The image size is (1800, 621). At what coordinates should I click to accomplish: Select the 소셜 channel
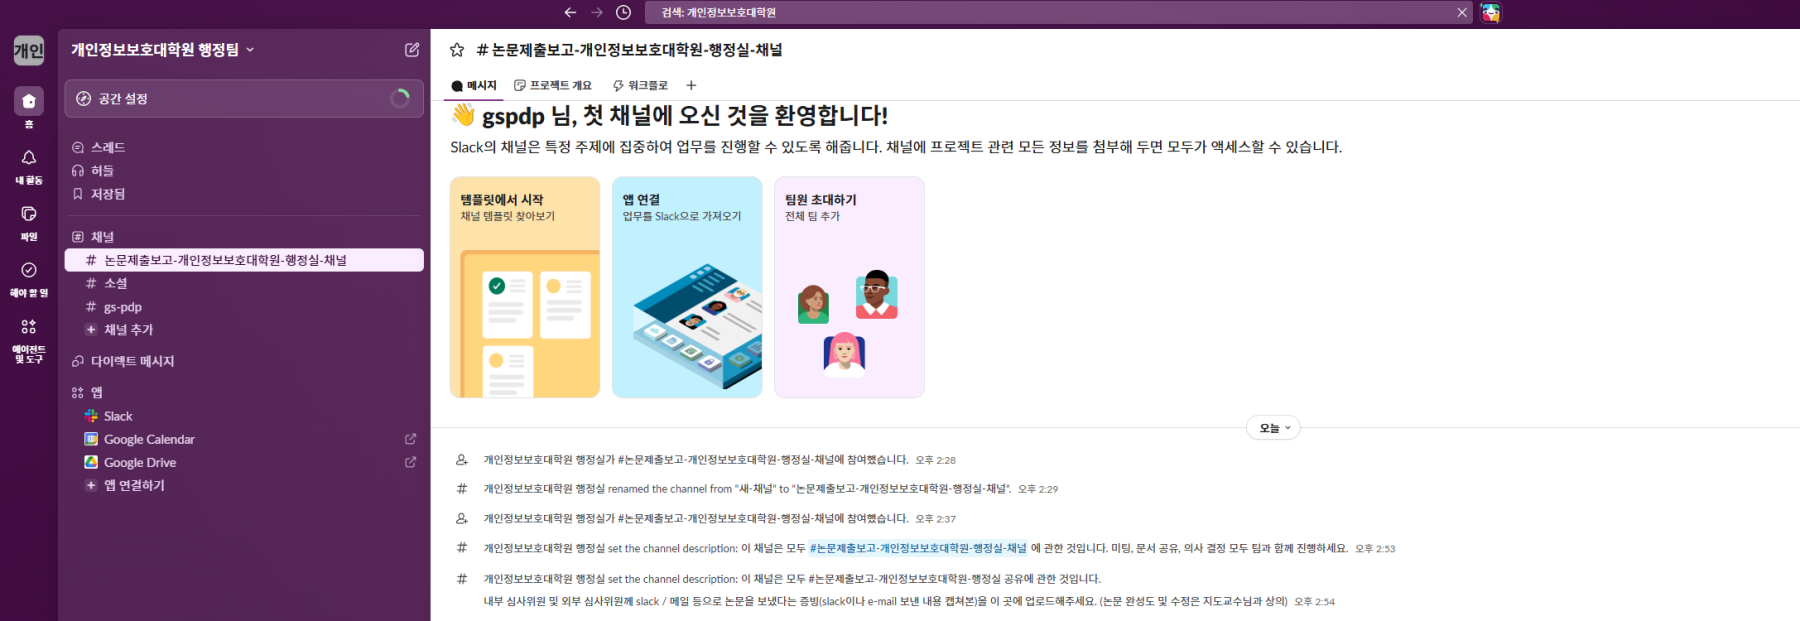[x=244, y=283]
